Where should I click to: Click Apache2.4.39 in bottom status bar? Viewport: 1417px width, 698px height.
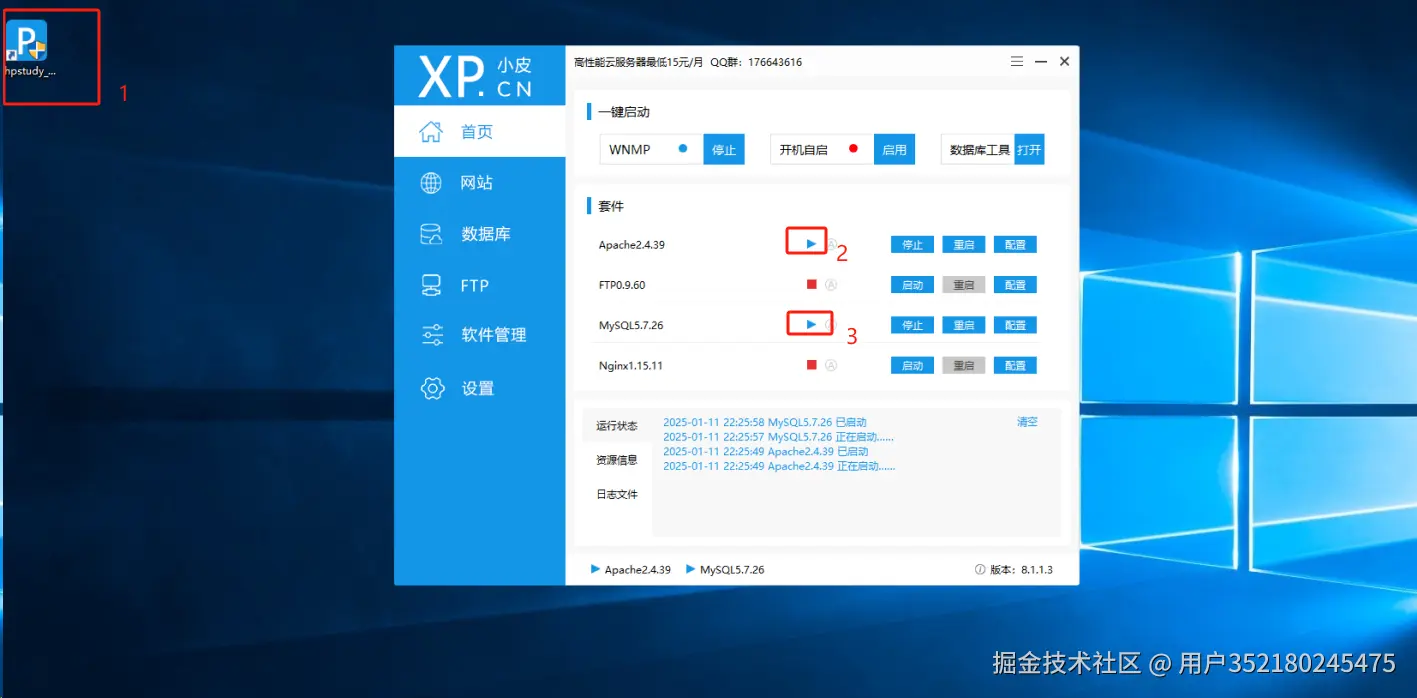pyautogui.click(x=631, y=570)
